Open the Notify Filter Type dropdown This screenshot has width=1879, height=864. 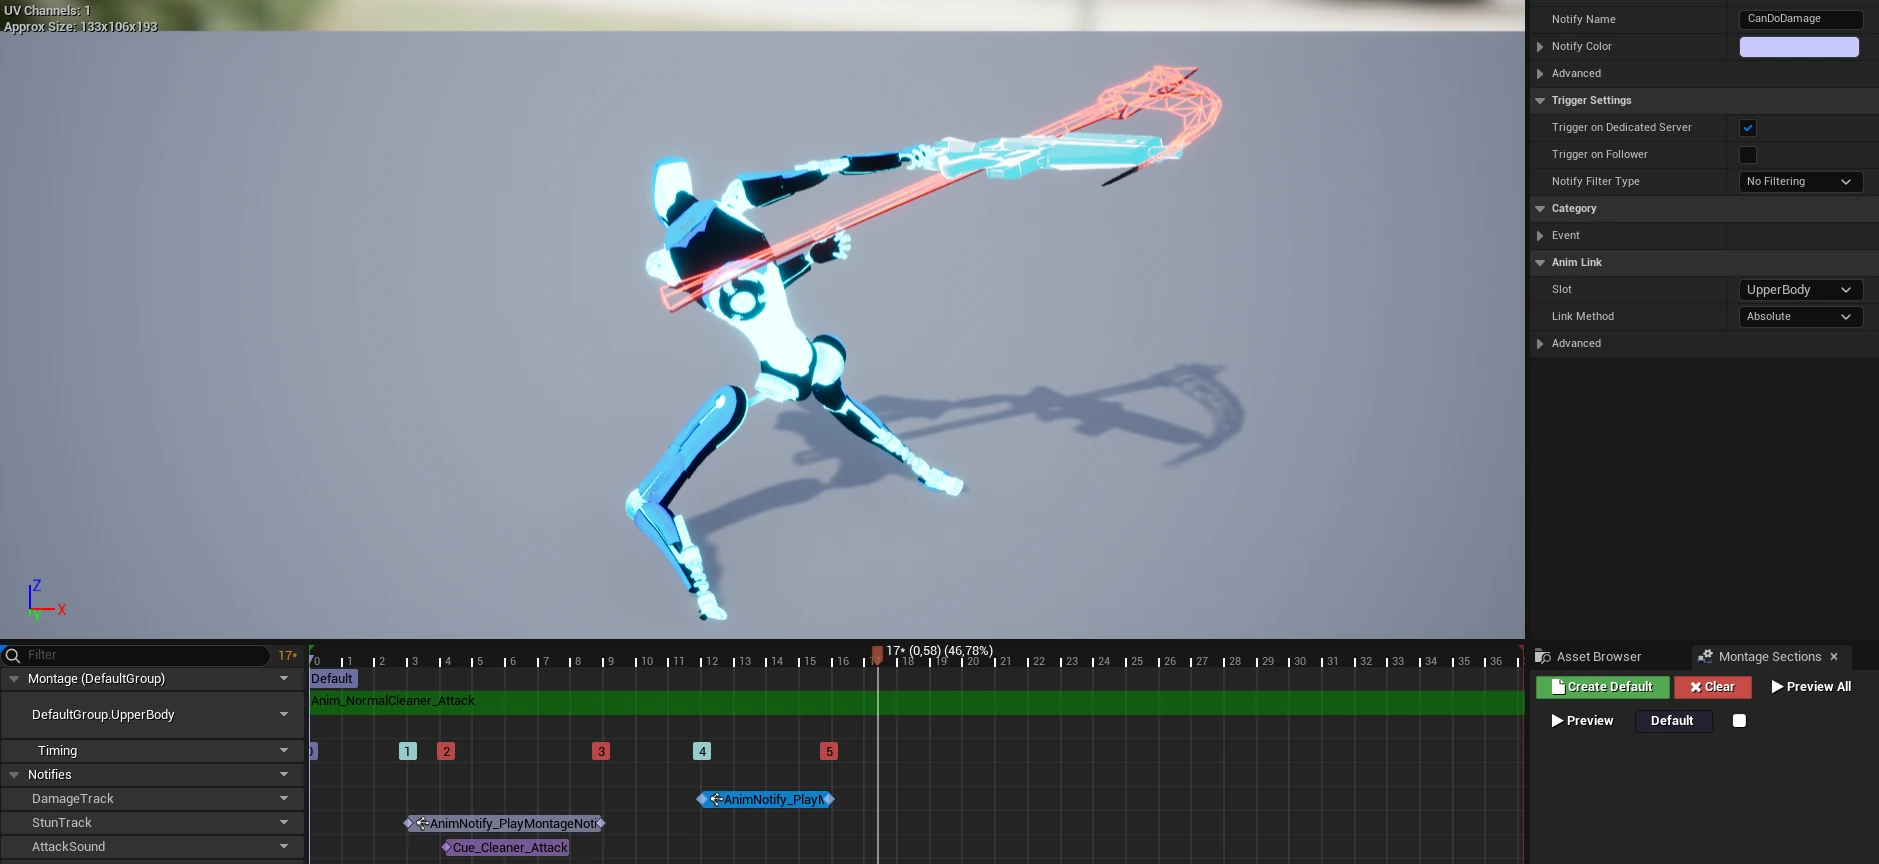coord(1800,182)
